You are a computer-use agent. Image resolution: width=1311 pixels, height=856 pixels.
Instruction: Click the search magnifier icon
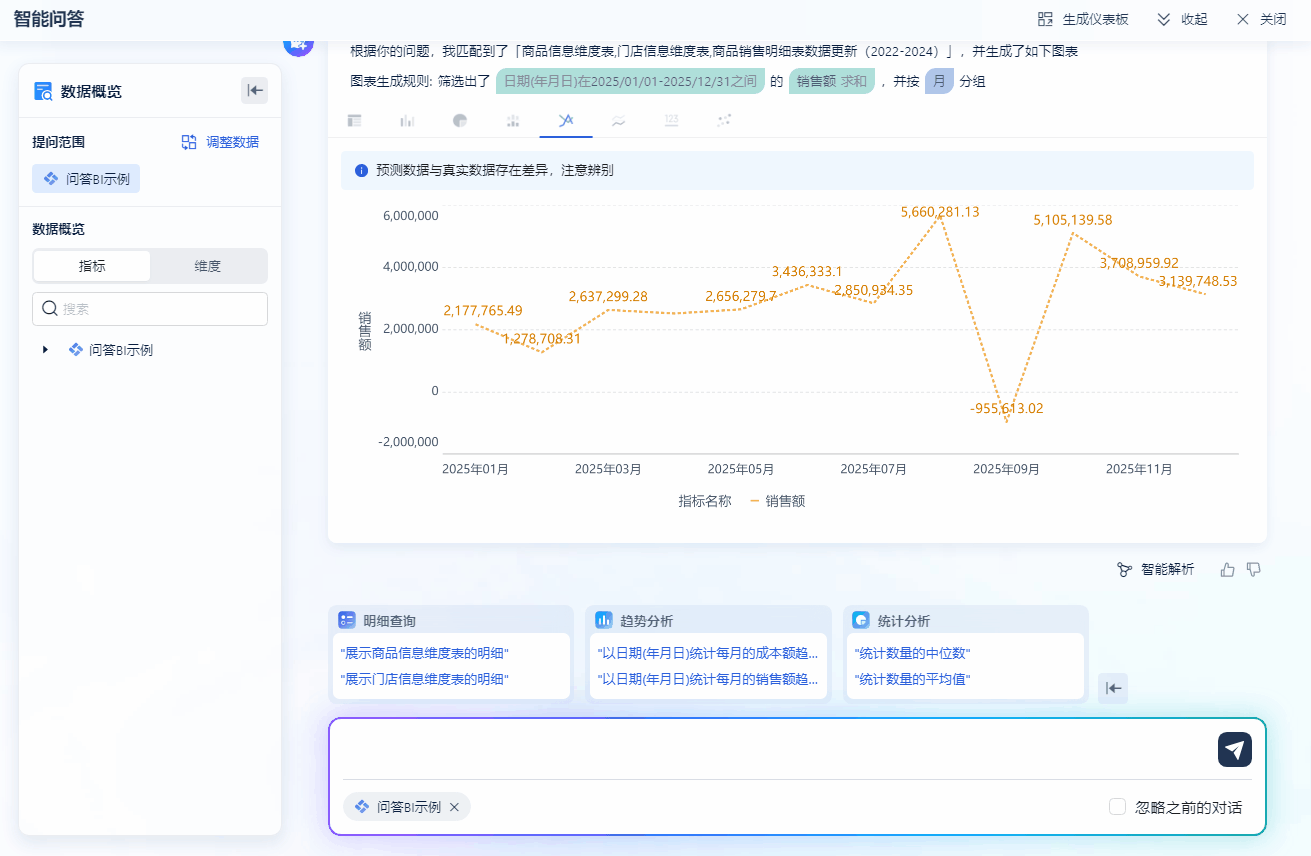[x=49, y=309]
